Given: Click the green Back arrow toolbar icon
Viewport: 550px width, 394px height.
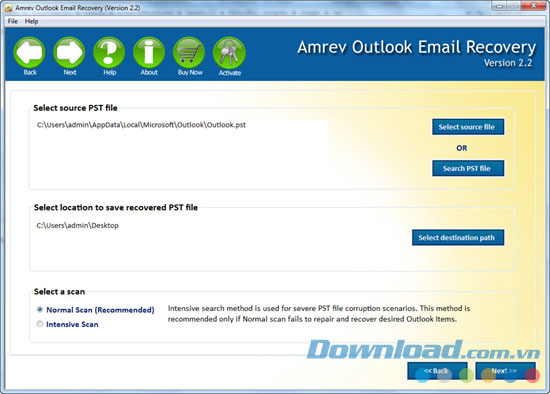Looking at the screenshot, I should 29,53.
